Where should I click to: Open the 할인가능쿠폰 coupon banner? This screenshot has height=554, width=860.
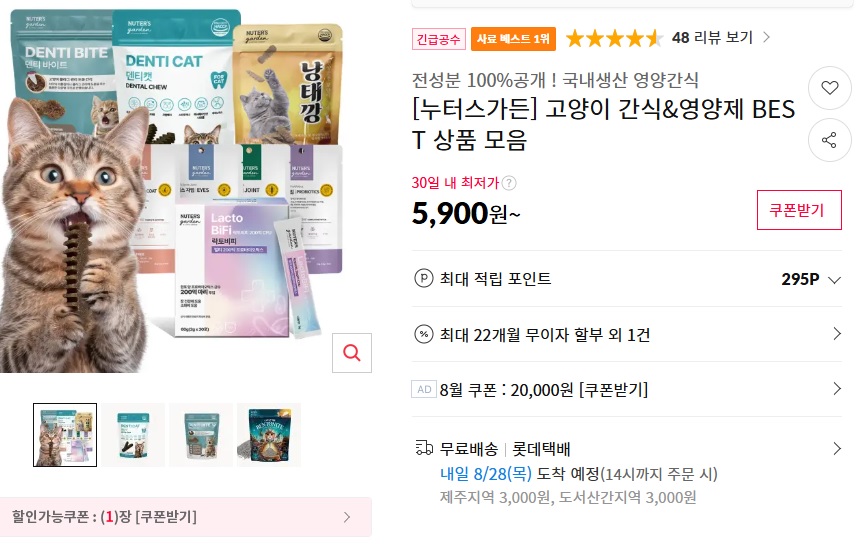pyautogui.click(x=186, y=517)
